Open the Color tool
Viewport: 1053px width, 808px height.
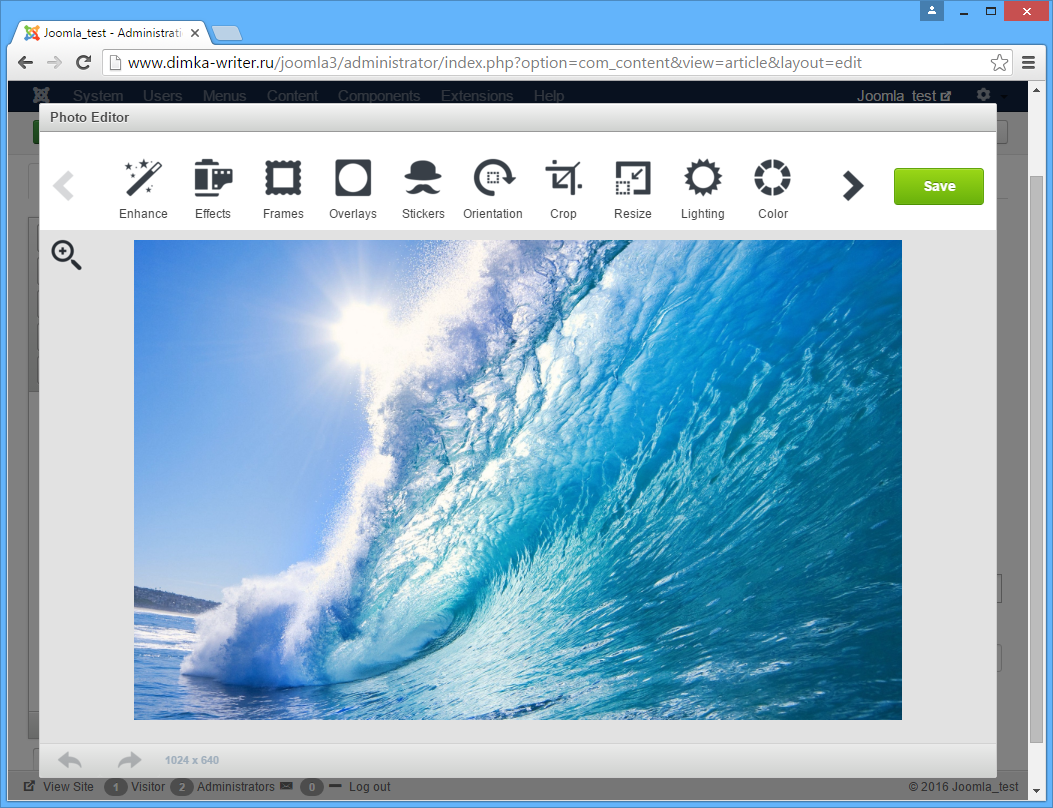click(x=773, y=187)
